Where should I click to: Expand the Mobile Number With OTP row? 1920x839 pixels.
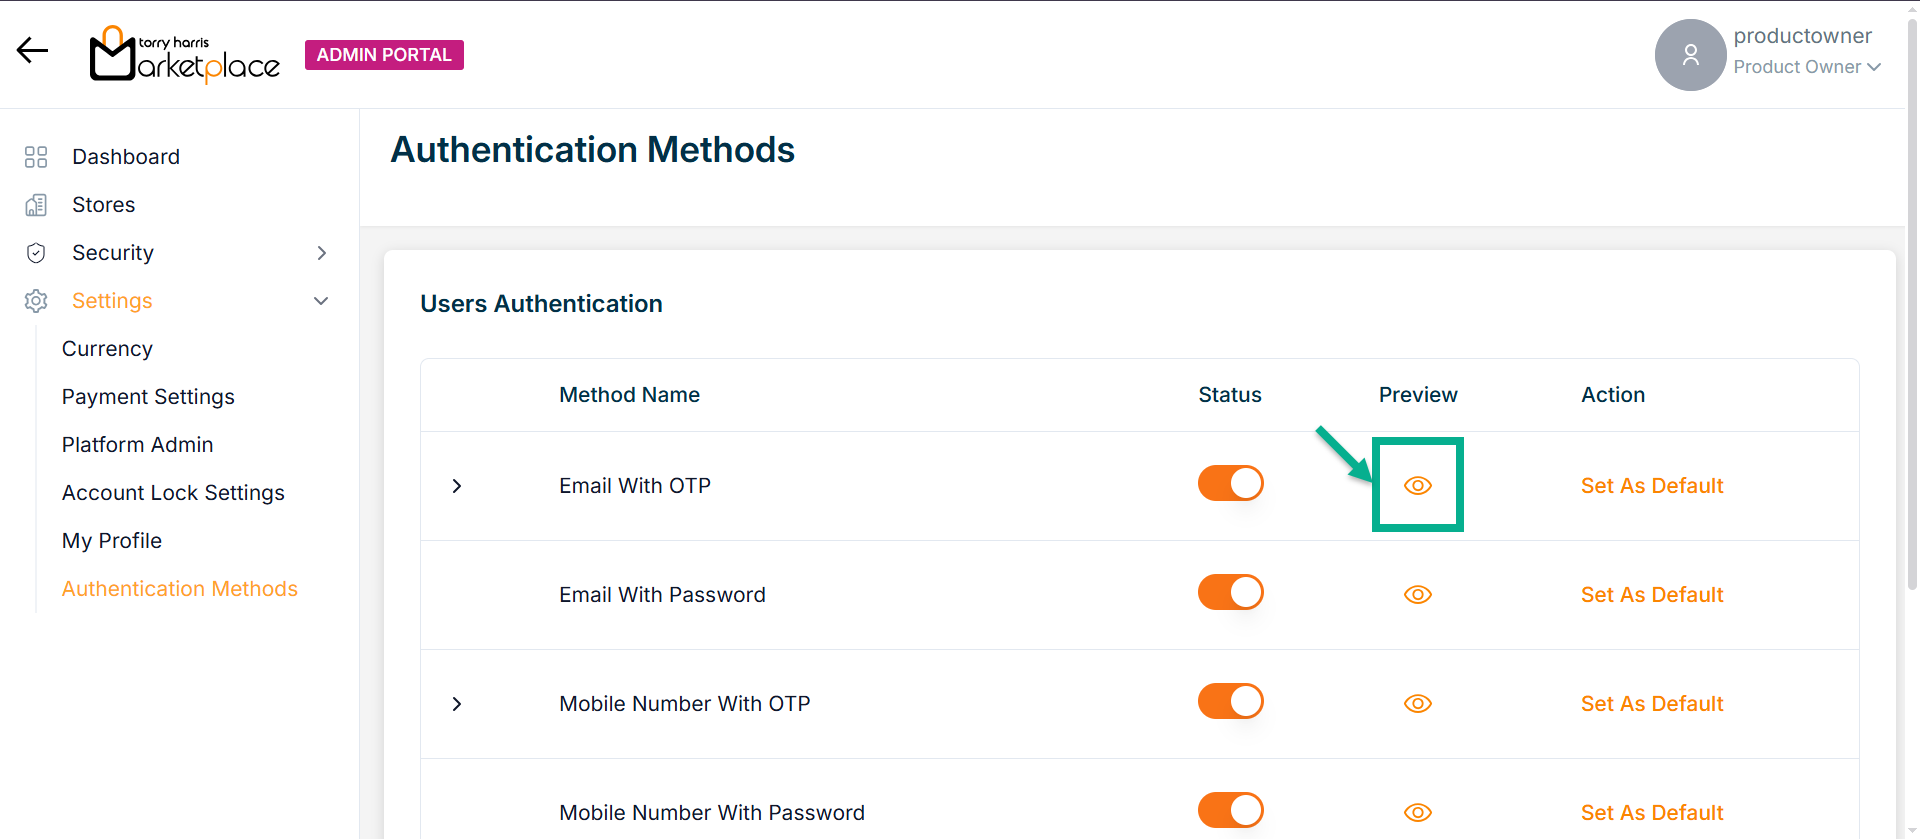[457, 704]
